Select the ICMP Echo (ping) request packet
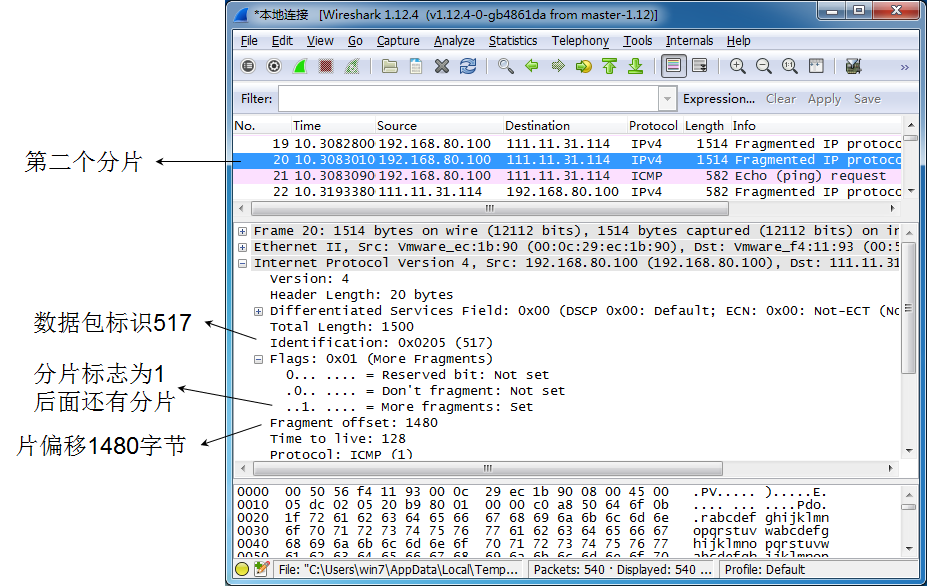 click(x=568, y=176)
